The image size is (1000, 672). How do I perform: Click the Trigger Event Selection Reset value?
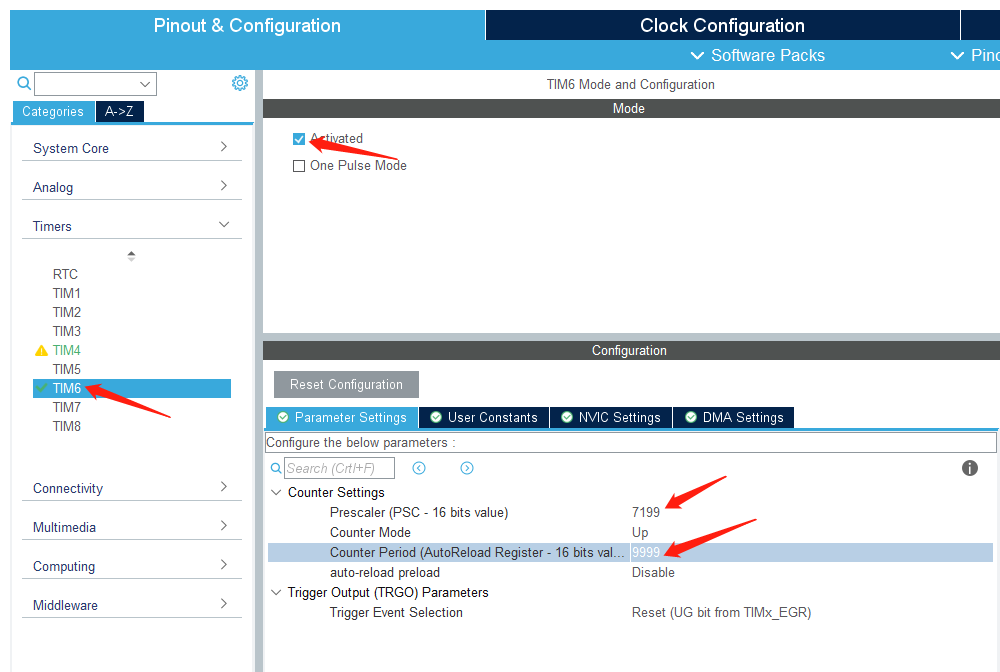tap(721, 613)
